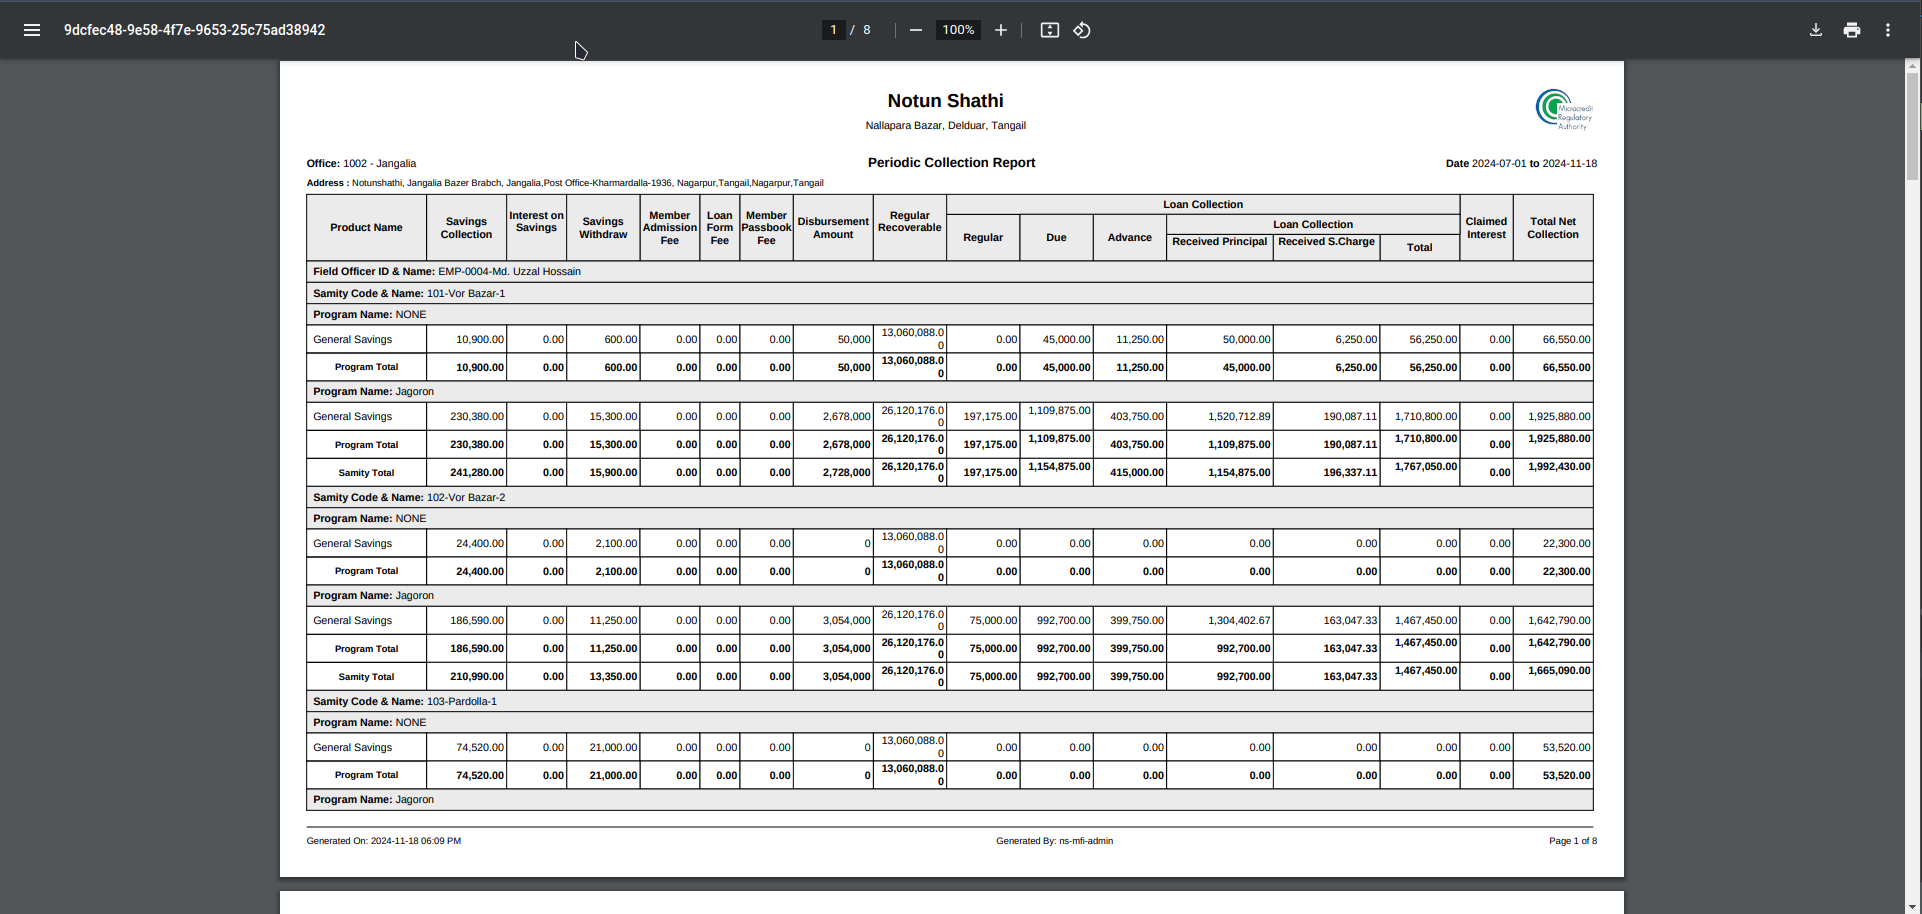Click the Claimed Interest header
The height and width of the screenshot is (914, 1922).
1486,228
